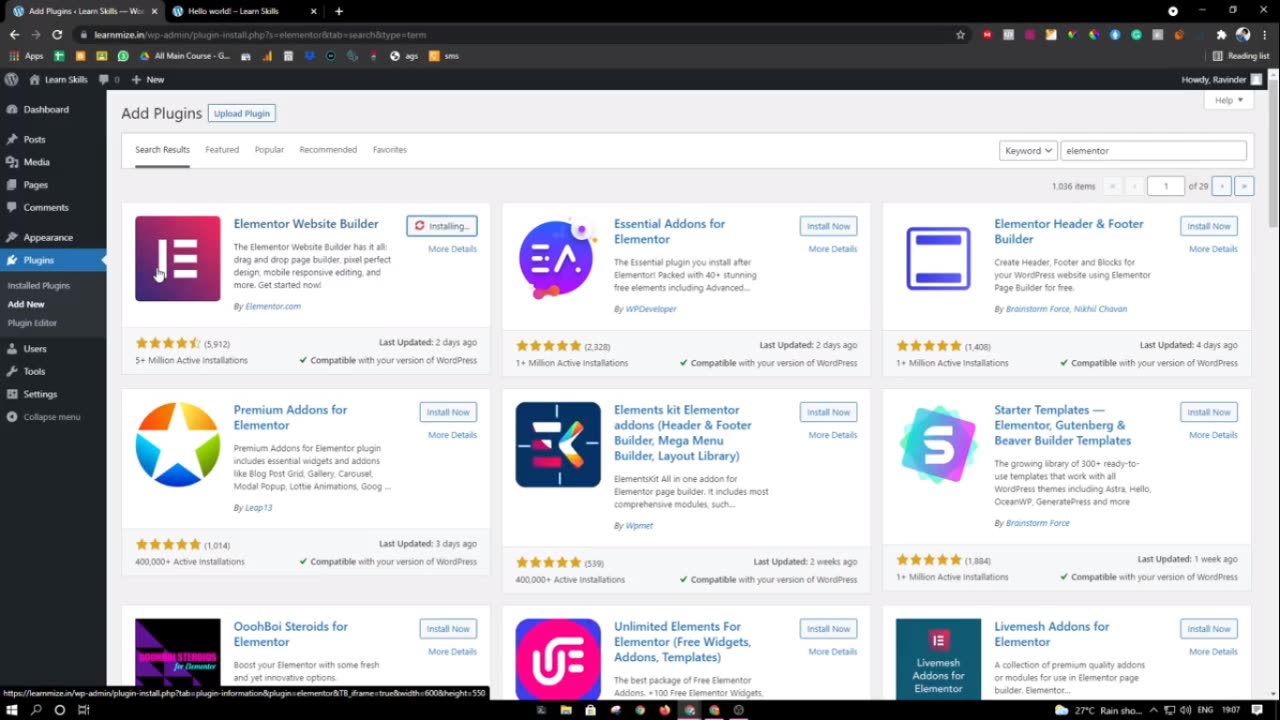Image resolution: width=1280 pixels, height=720 pixels.
Task: Install Starter Templates plugin
Action: click(x=1209, y=412)
